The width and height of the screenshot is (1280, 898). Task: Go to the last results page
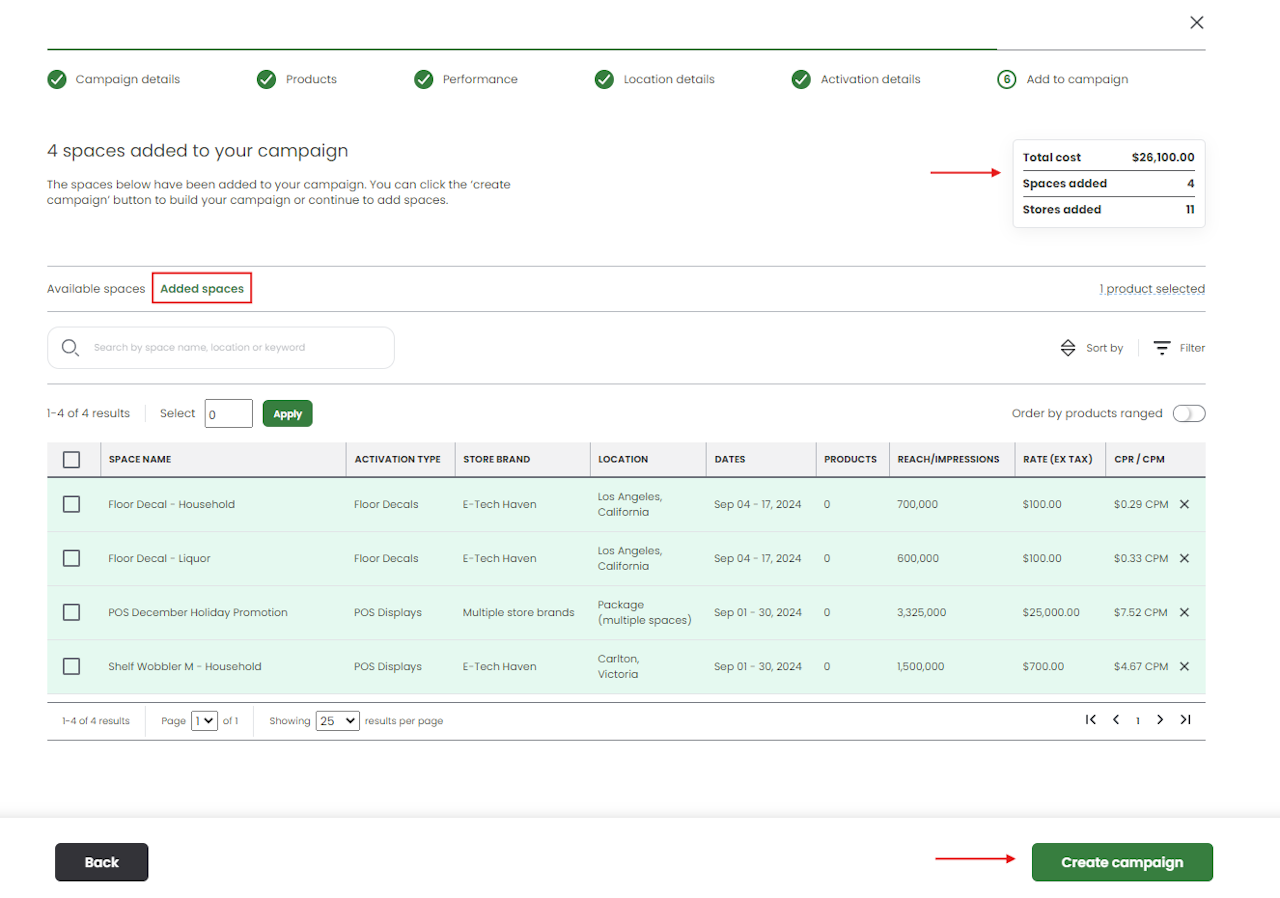click(1185, 720)
